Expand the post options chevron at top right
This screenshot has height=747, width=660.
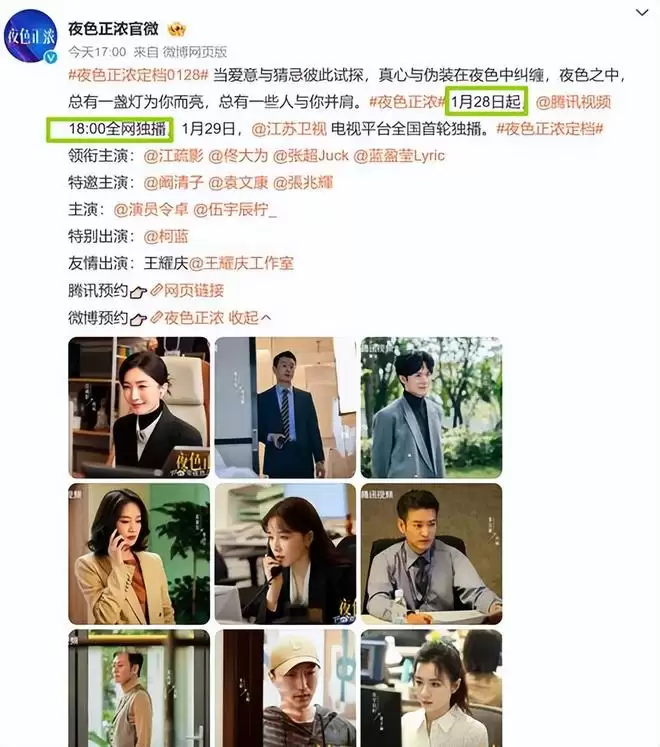[642, 12]
